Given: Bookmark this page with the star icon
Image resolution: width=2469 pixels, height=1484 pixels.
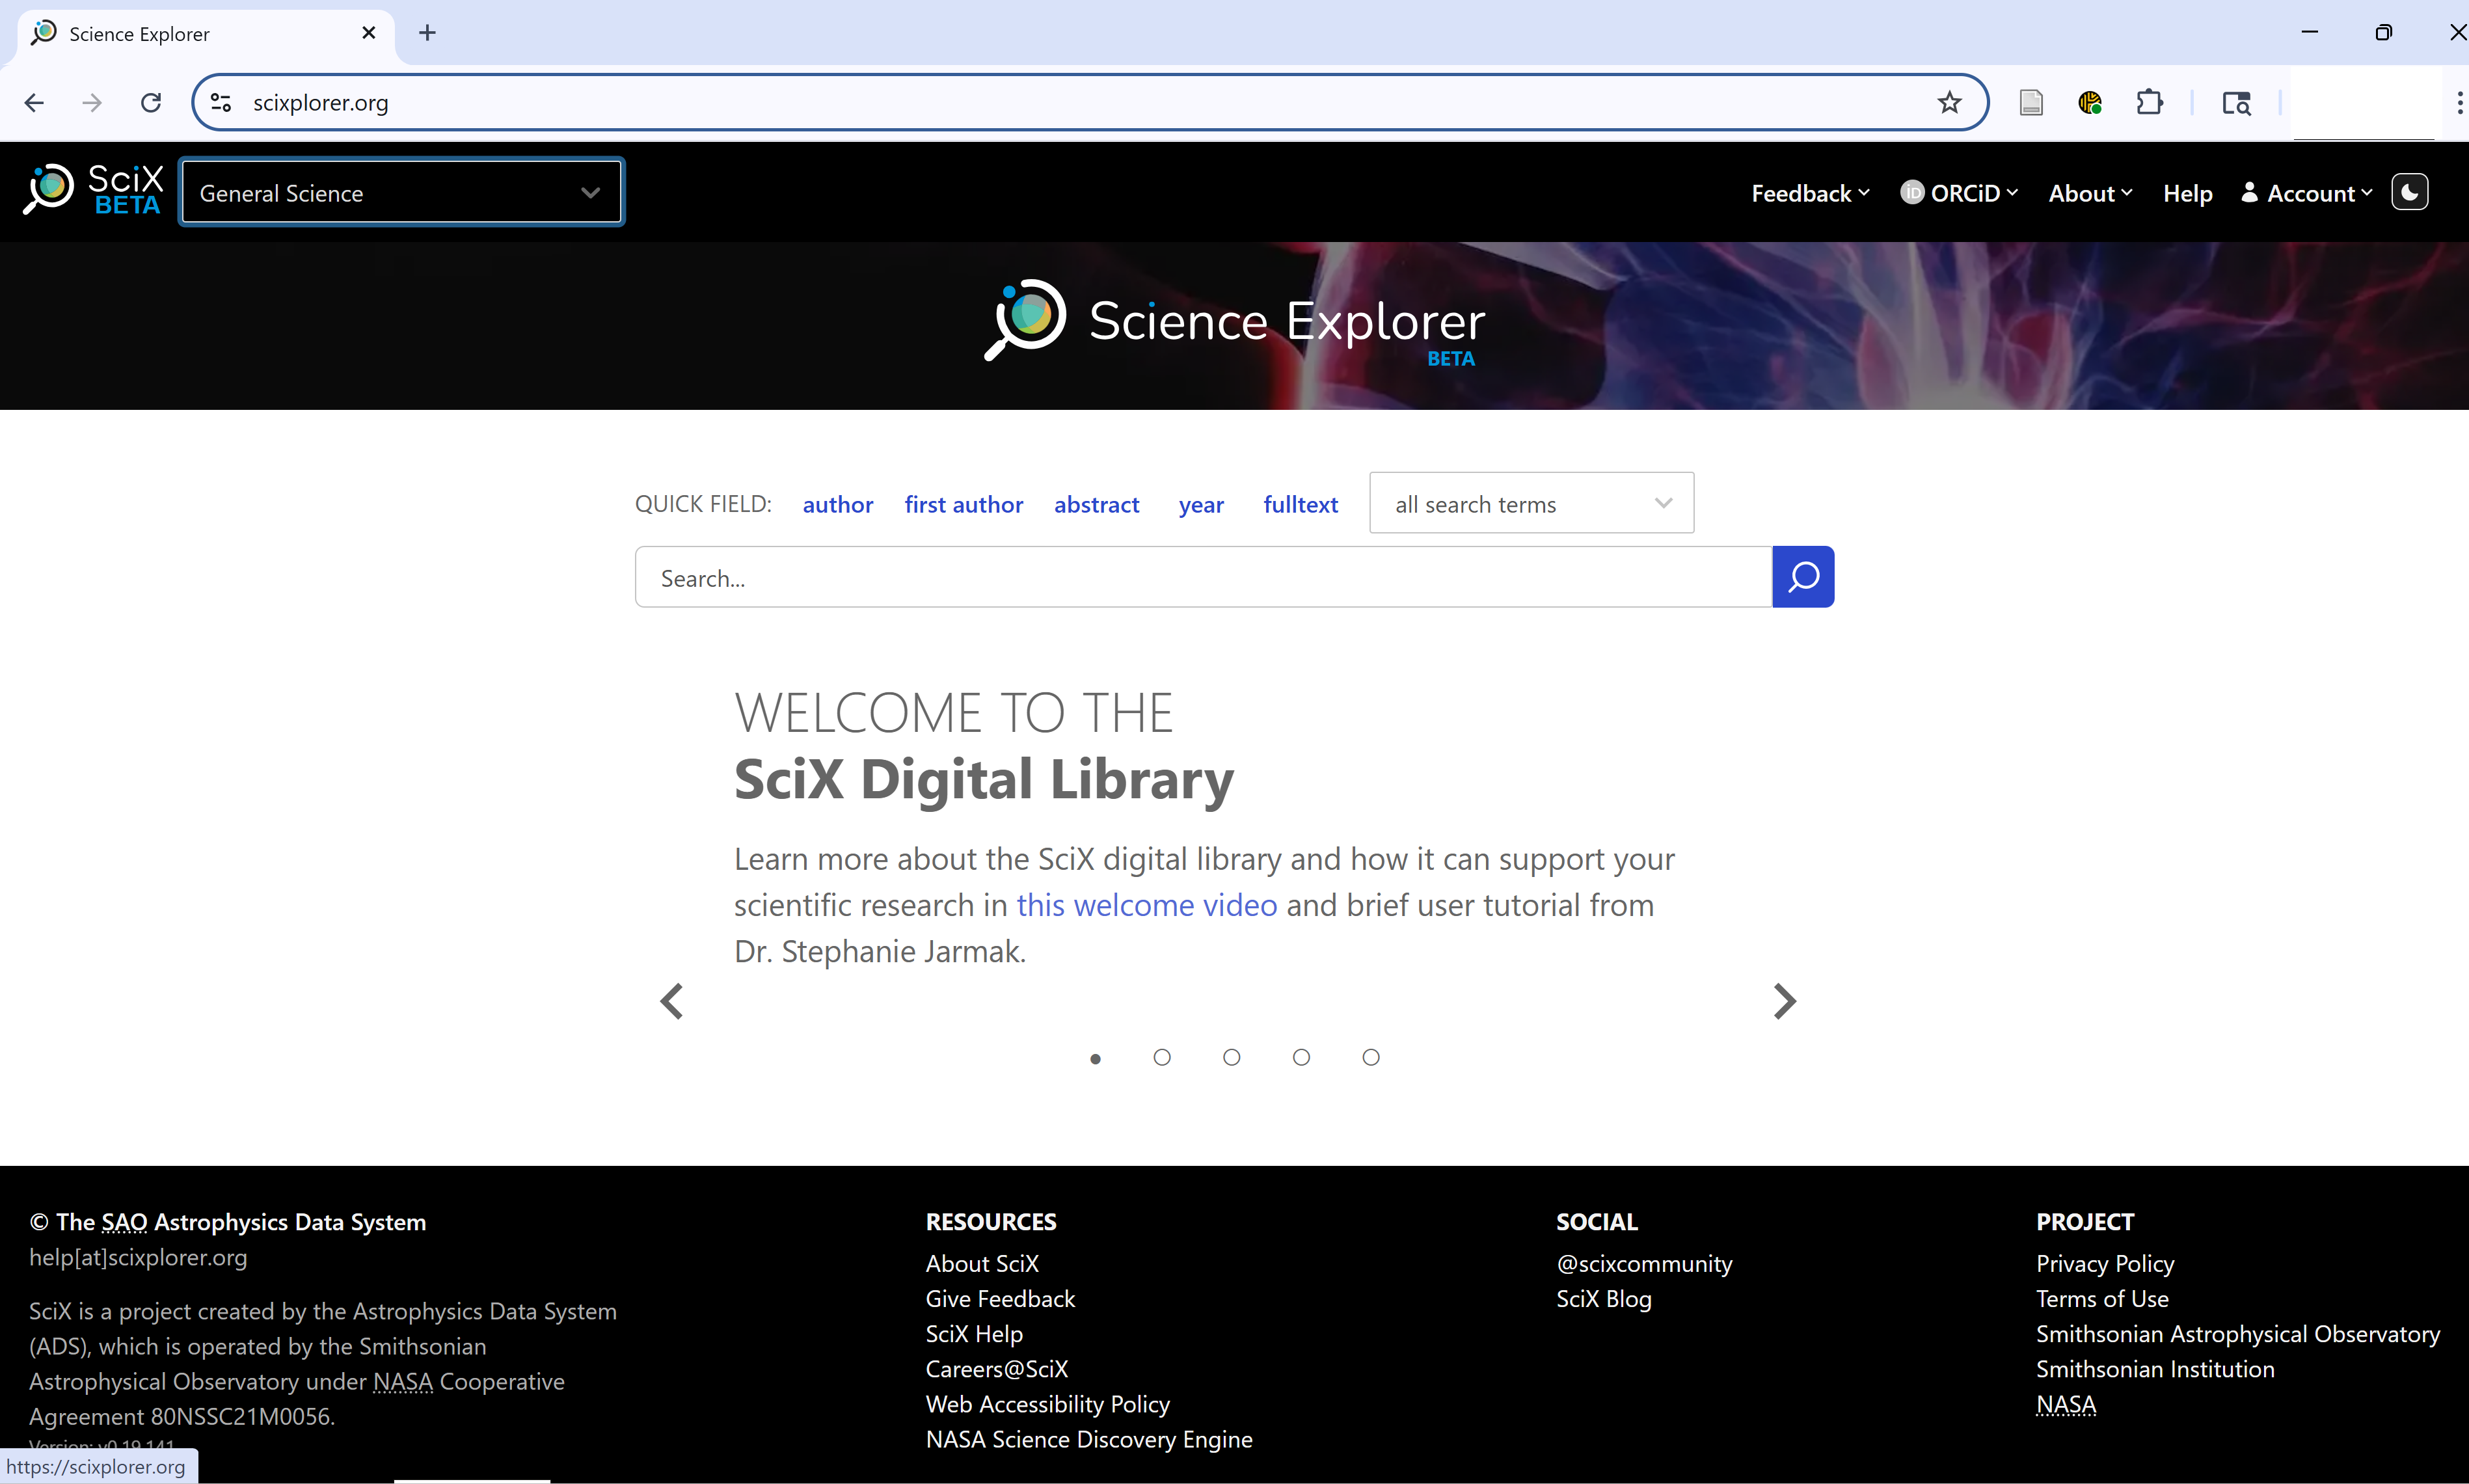Looking at the screenshot, I should point(1949,102).
